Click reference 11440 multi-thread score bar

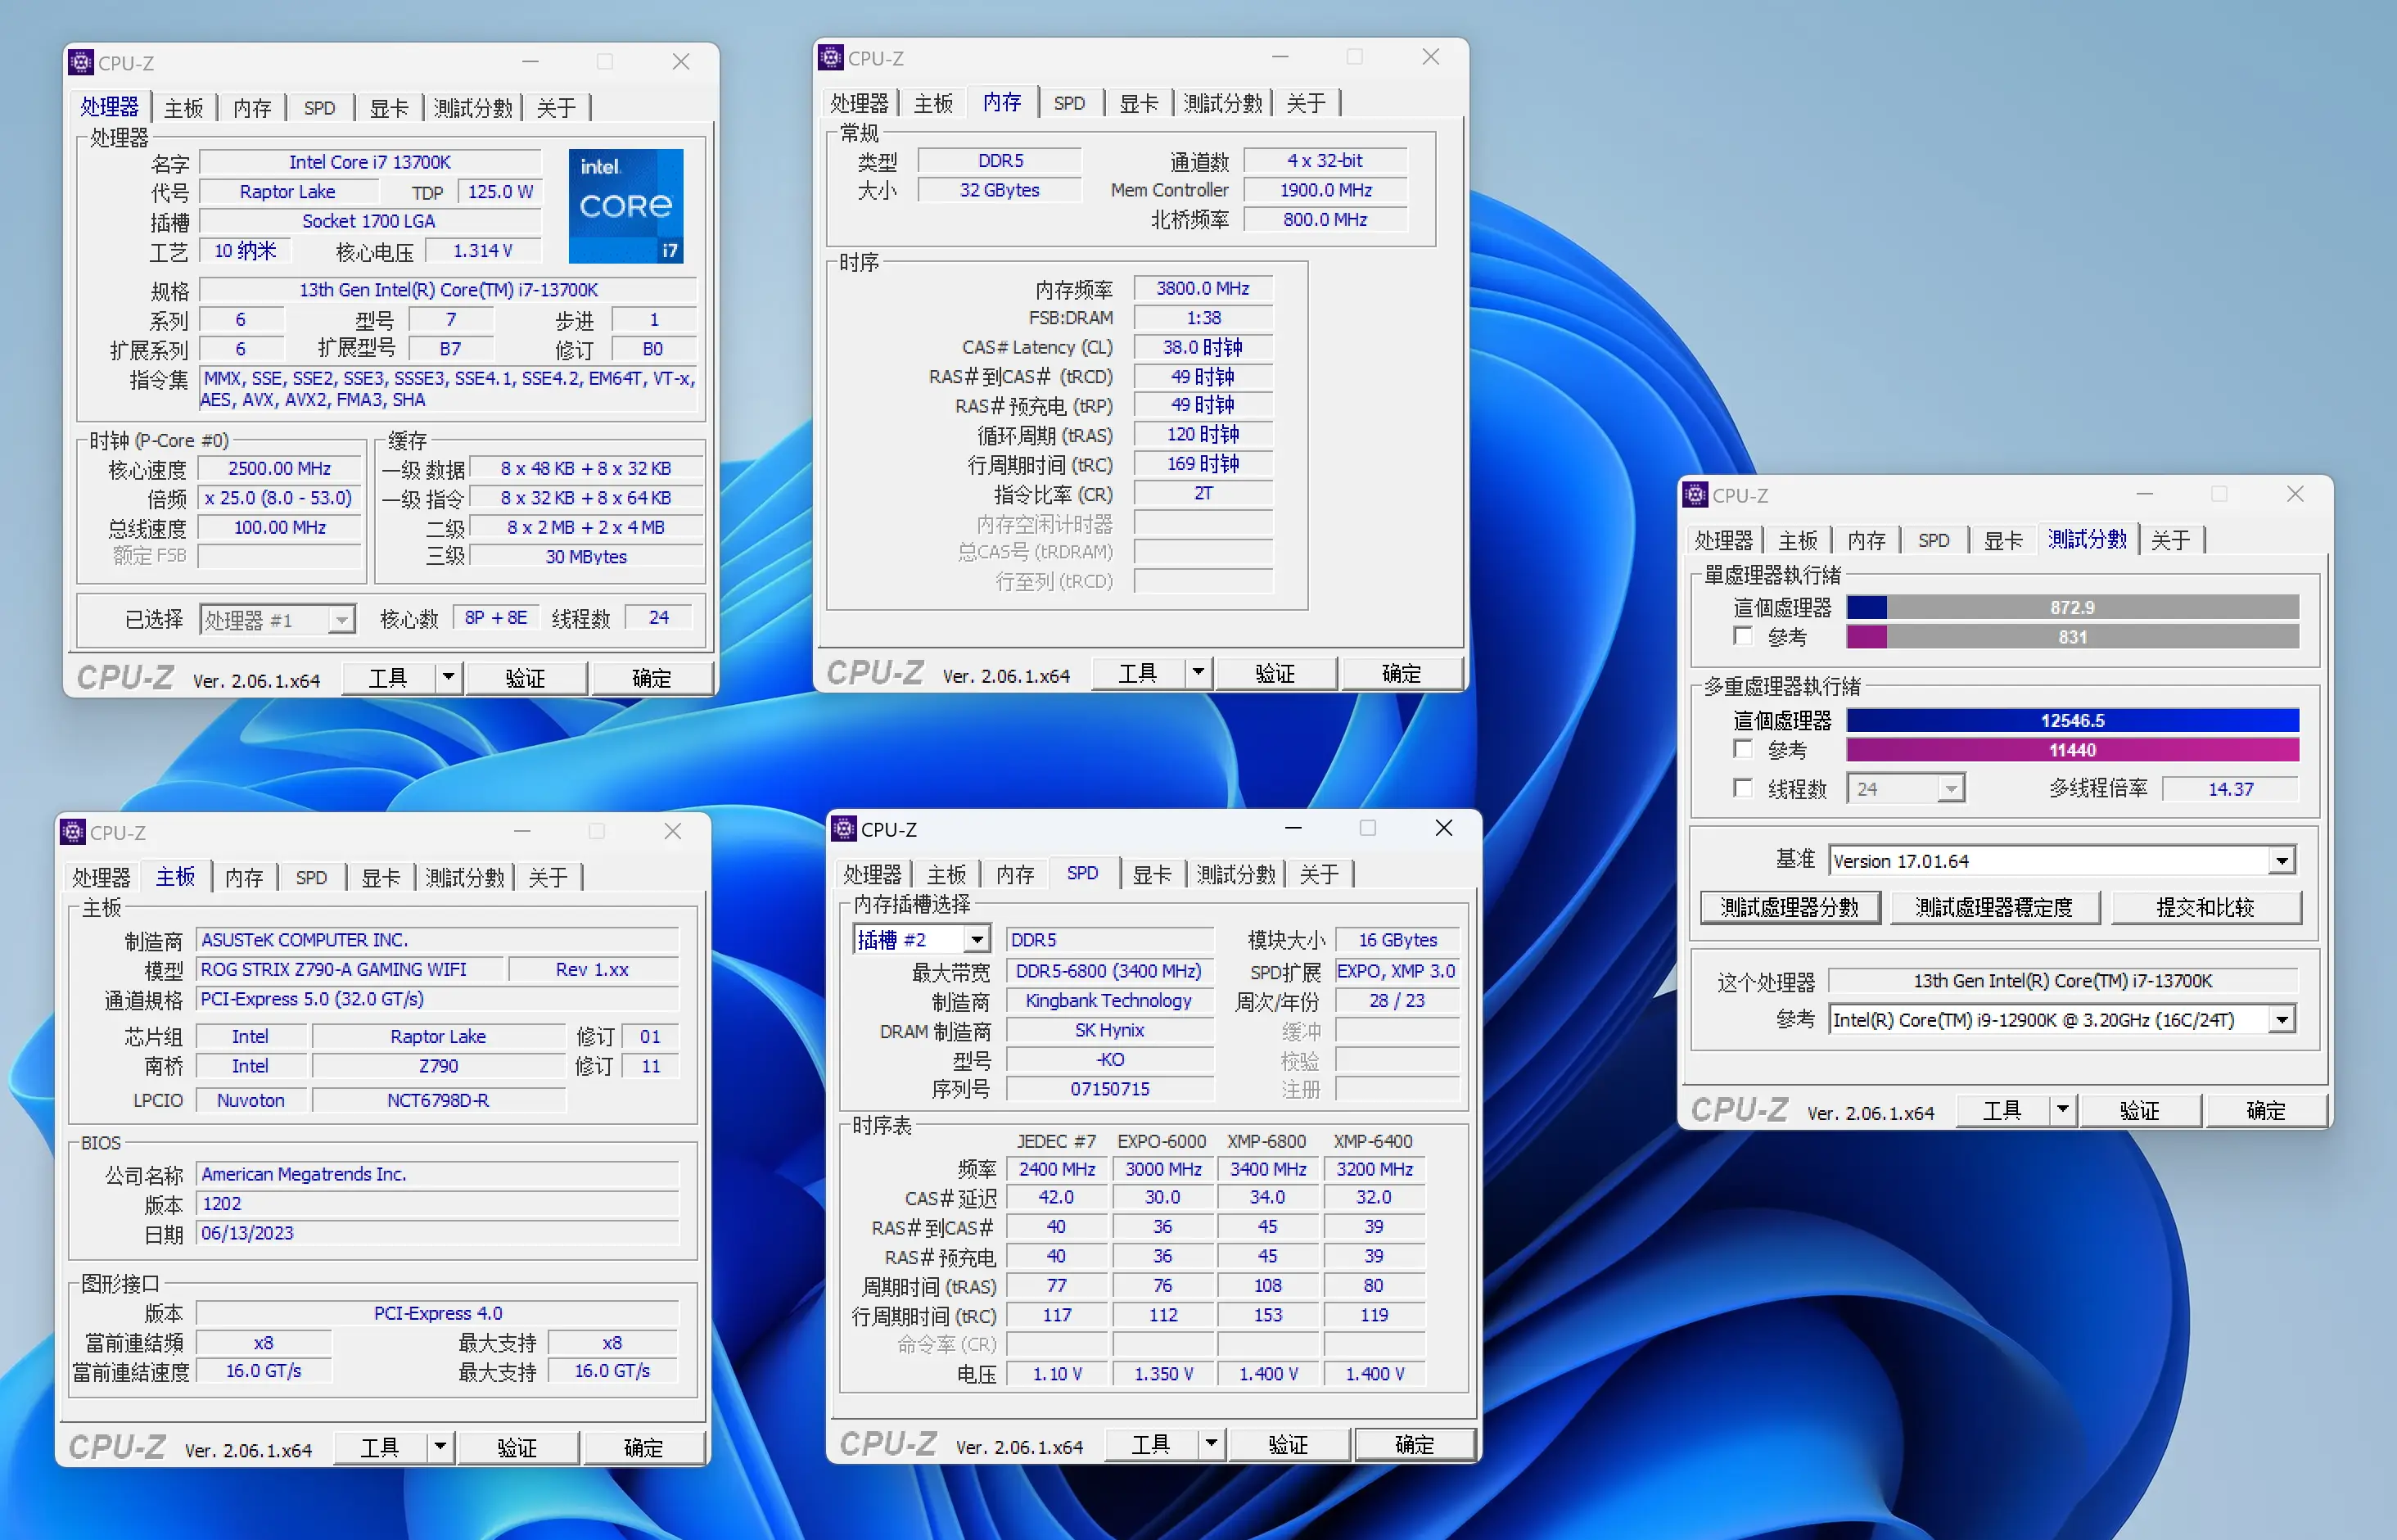(x=2072, y=750)
